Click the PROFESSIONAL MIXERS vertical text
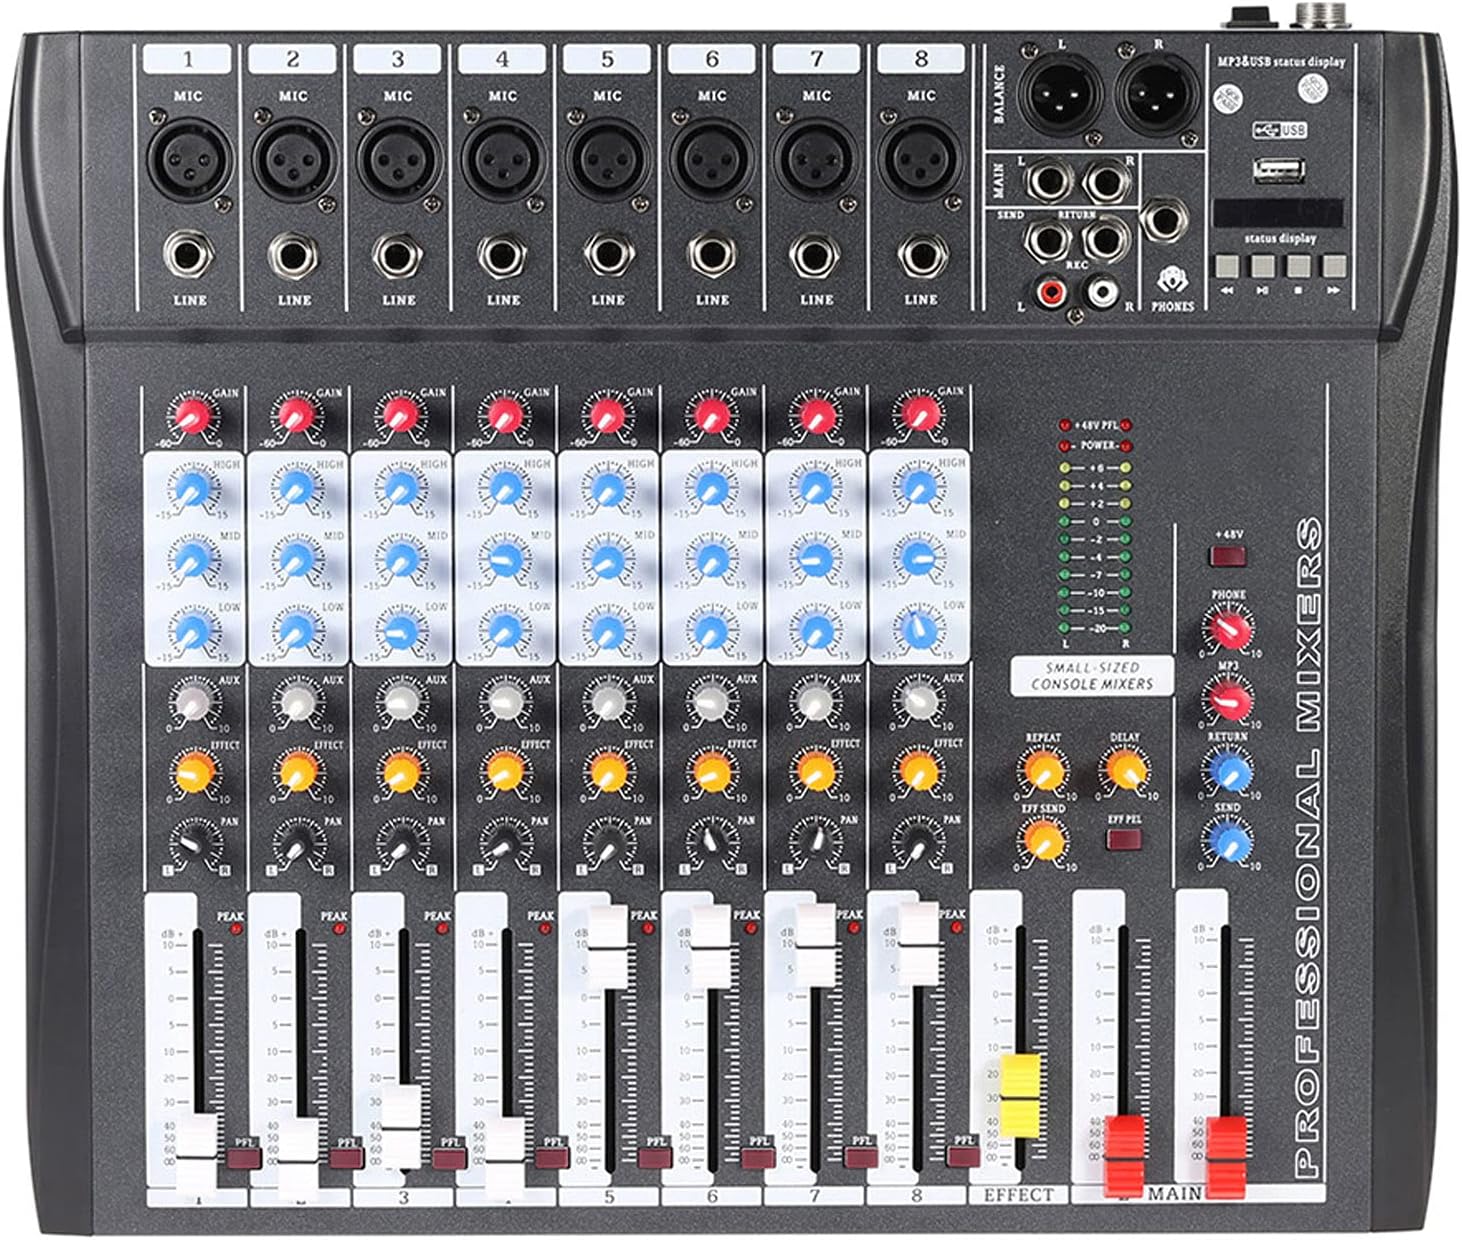 [x=1307, y=847]
